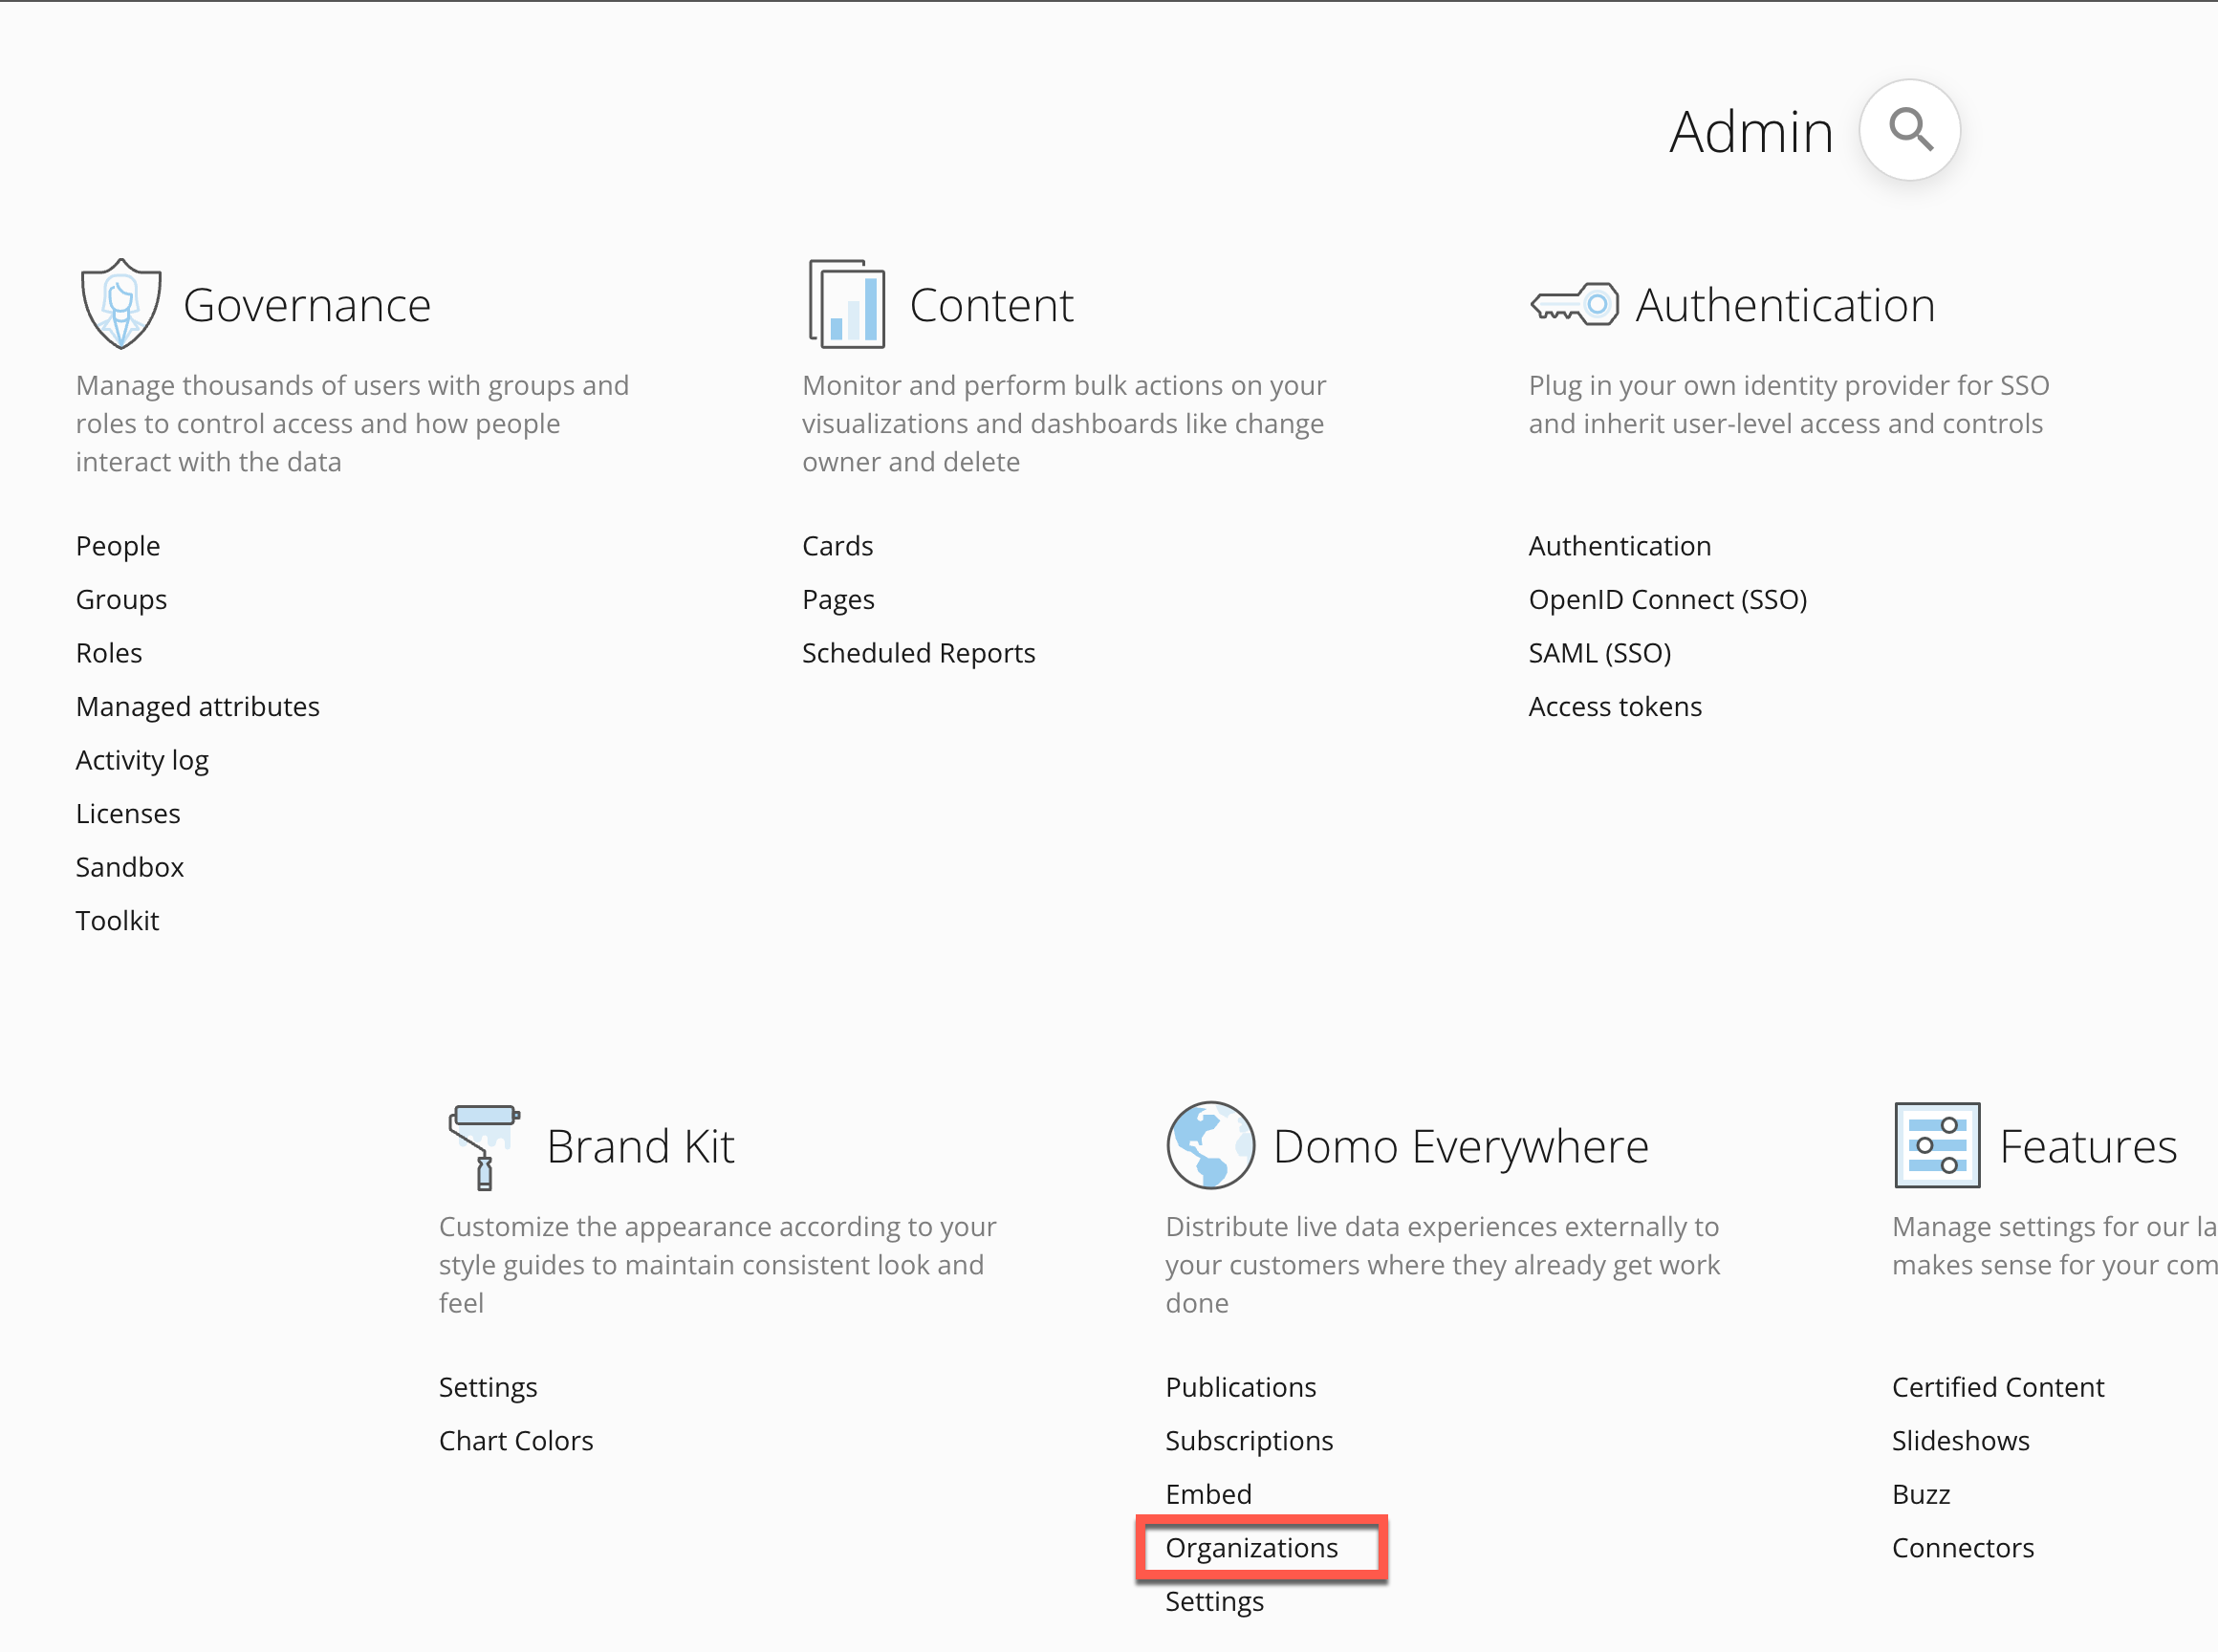Open the Sandbox page
2218x1652 pixels.
[129, 867]
